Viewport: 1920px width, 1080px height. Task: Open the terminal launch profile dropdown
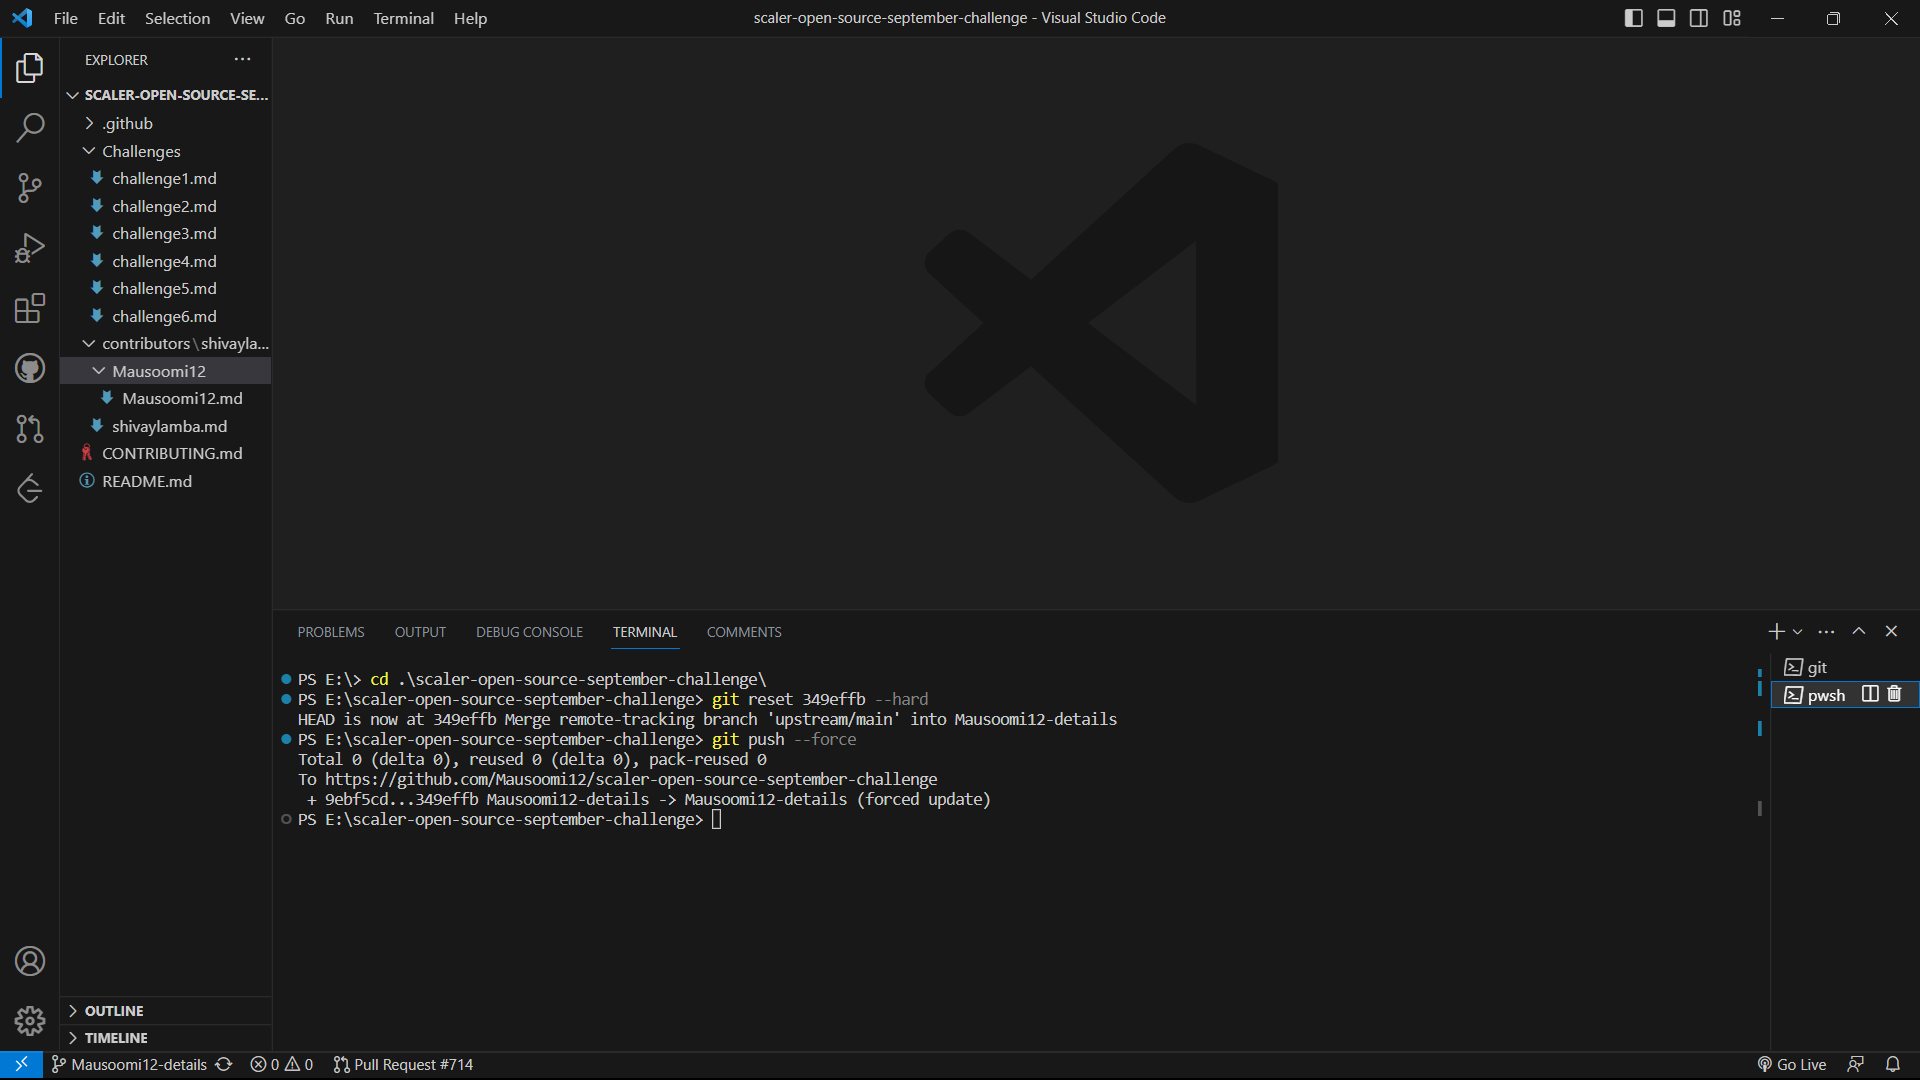1798,631
